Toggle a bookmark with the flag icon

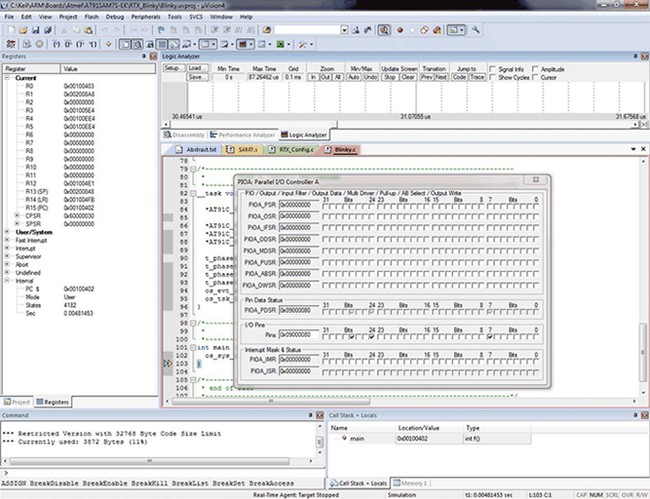(x=161, y=30)
